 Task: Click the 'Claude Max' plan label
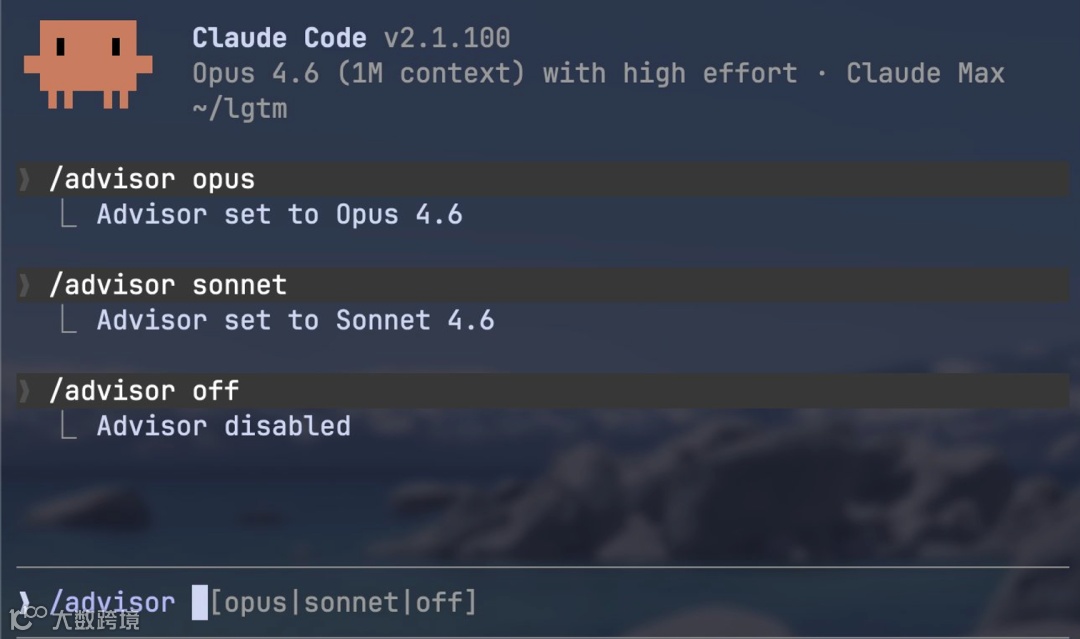point(925,74)
